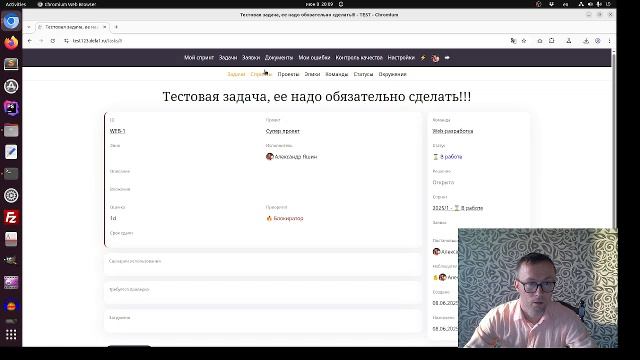Reload the current page
Screen dimensions: 640x360
click(x=53, y=41)
